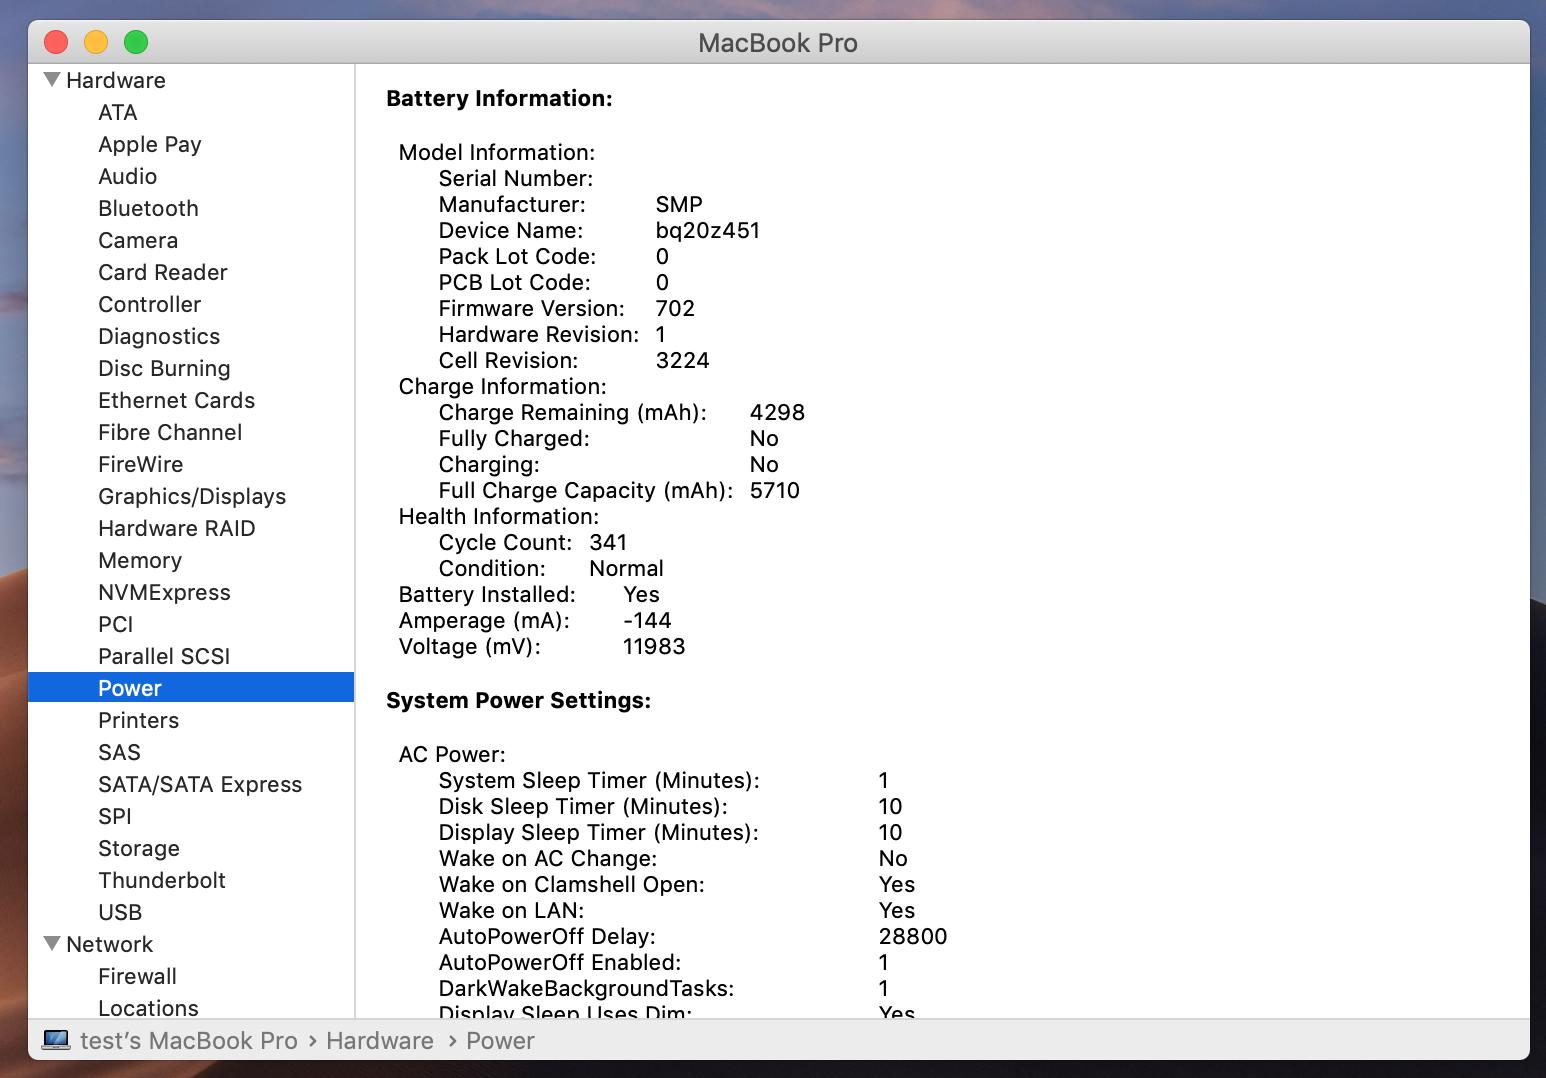Select test's MacBook Pro in path bar

[x=189, y=1041]
